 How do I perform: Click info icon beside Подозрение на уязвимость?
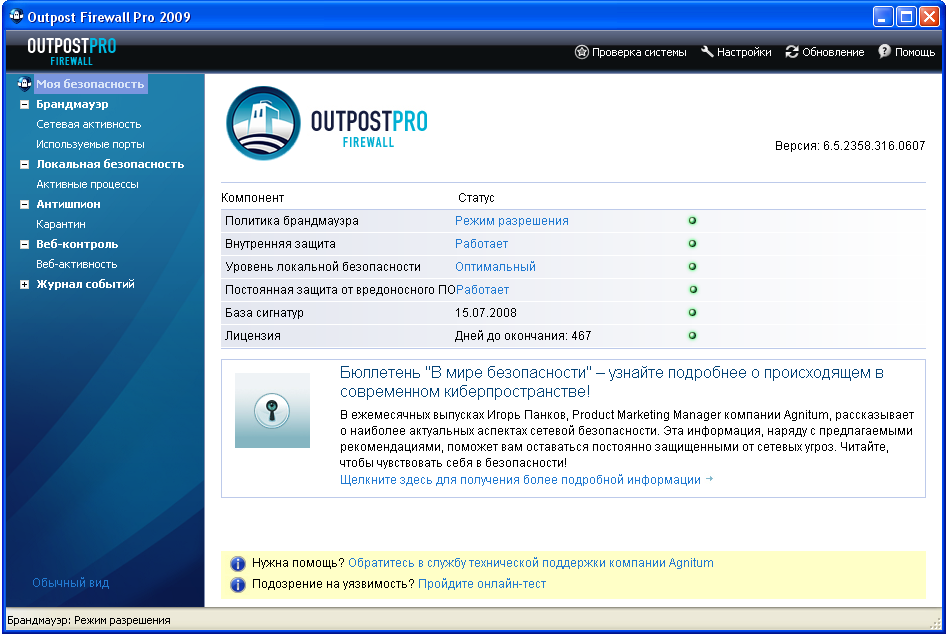238,584
